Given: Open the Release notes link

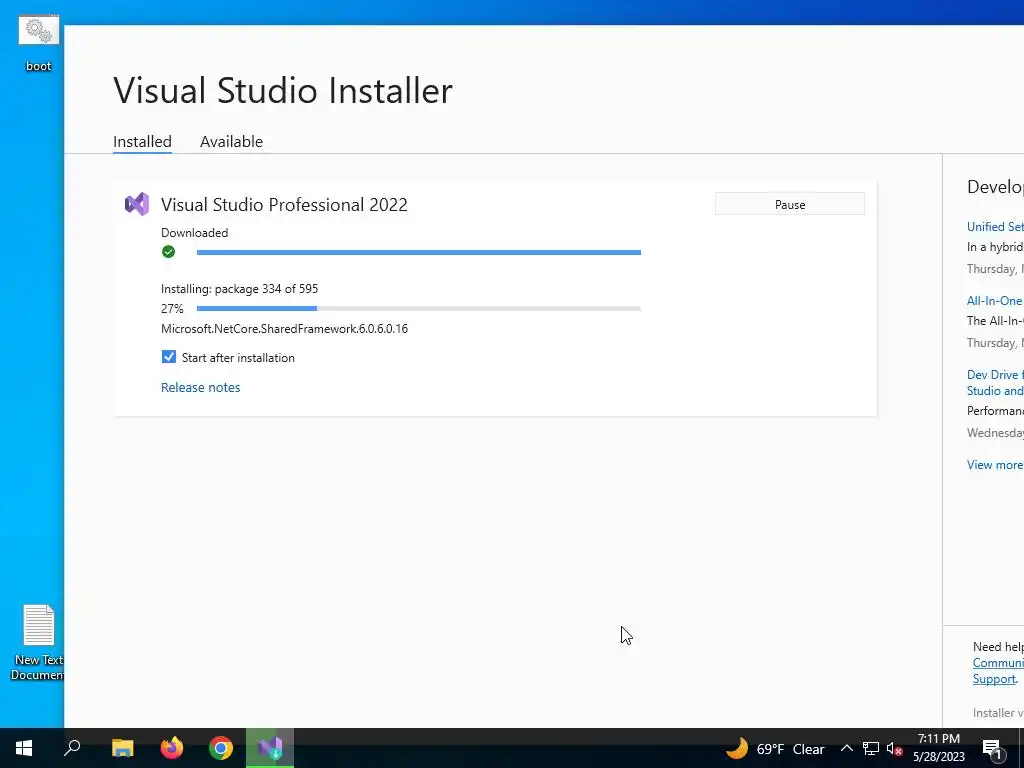Looking at the screenshot, I should pyautogui.click(x=200, y=387).
